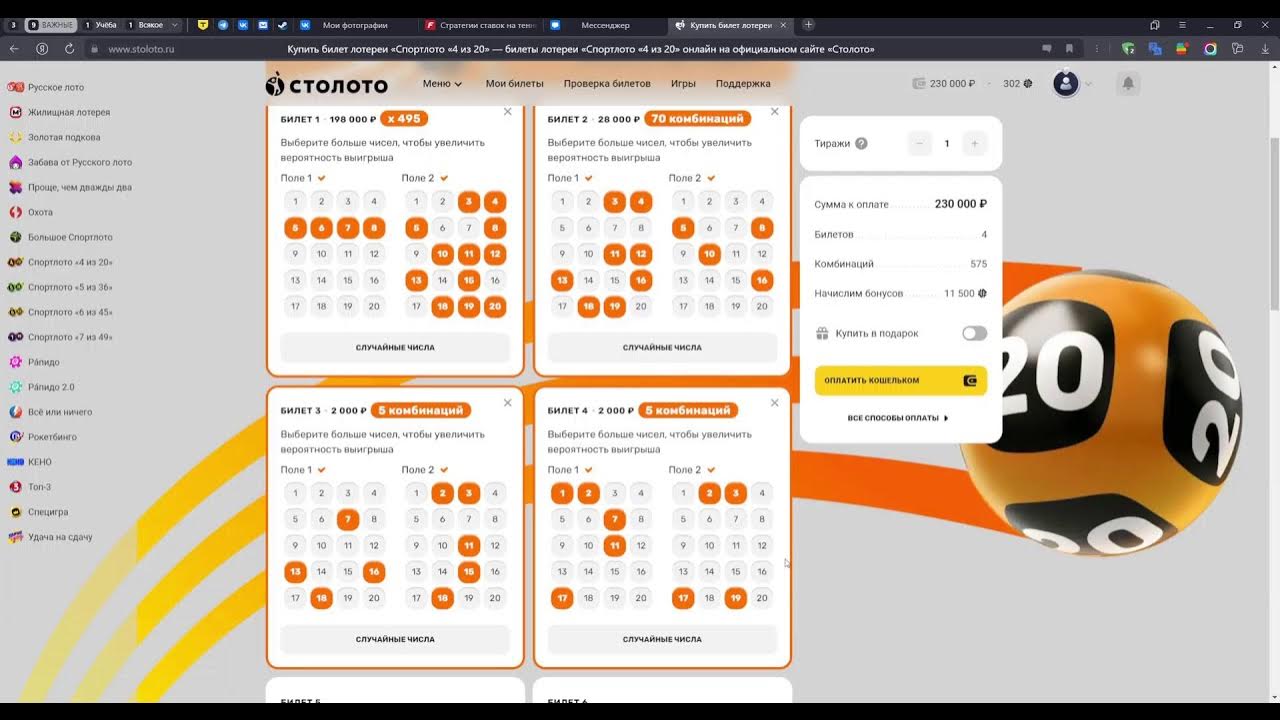
Task: Switch to Стратегии ставок browser tab
Action: click(482, 25)
